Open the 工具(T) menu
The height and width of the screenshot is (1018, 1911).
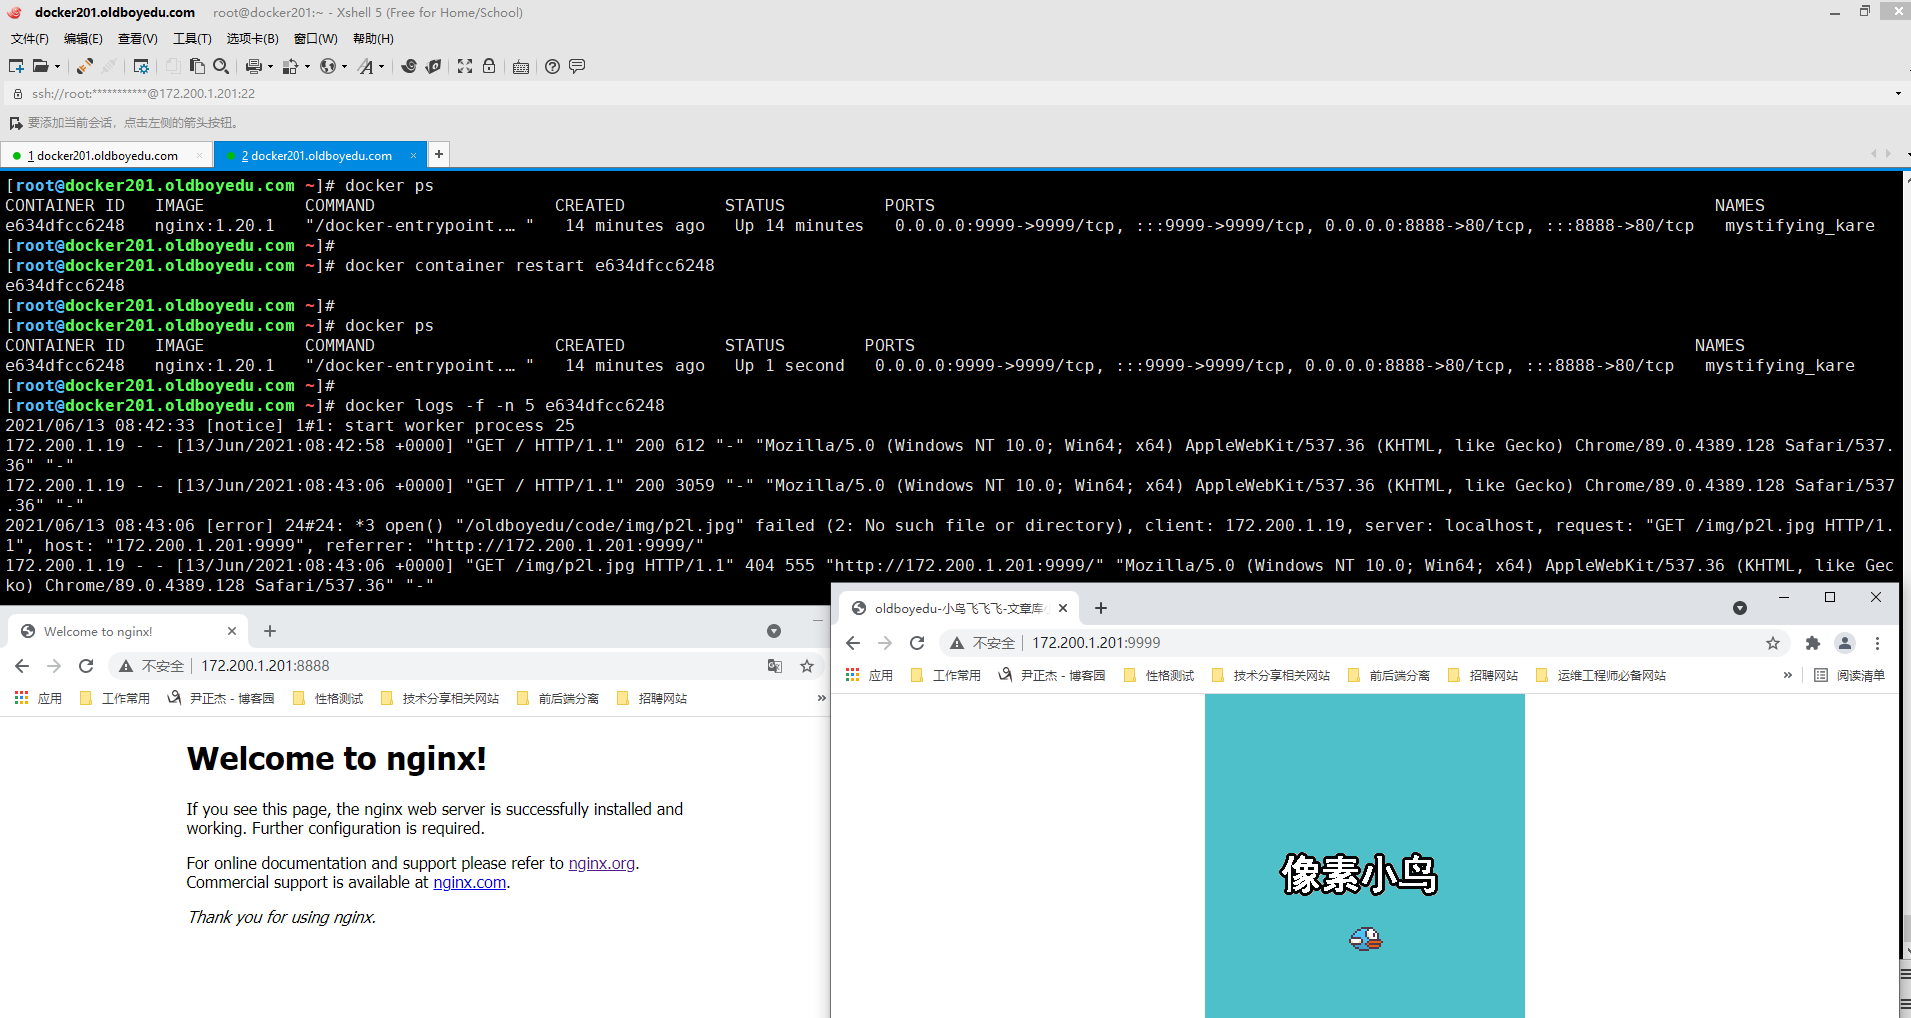192,39
